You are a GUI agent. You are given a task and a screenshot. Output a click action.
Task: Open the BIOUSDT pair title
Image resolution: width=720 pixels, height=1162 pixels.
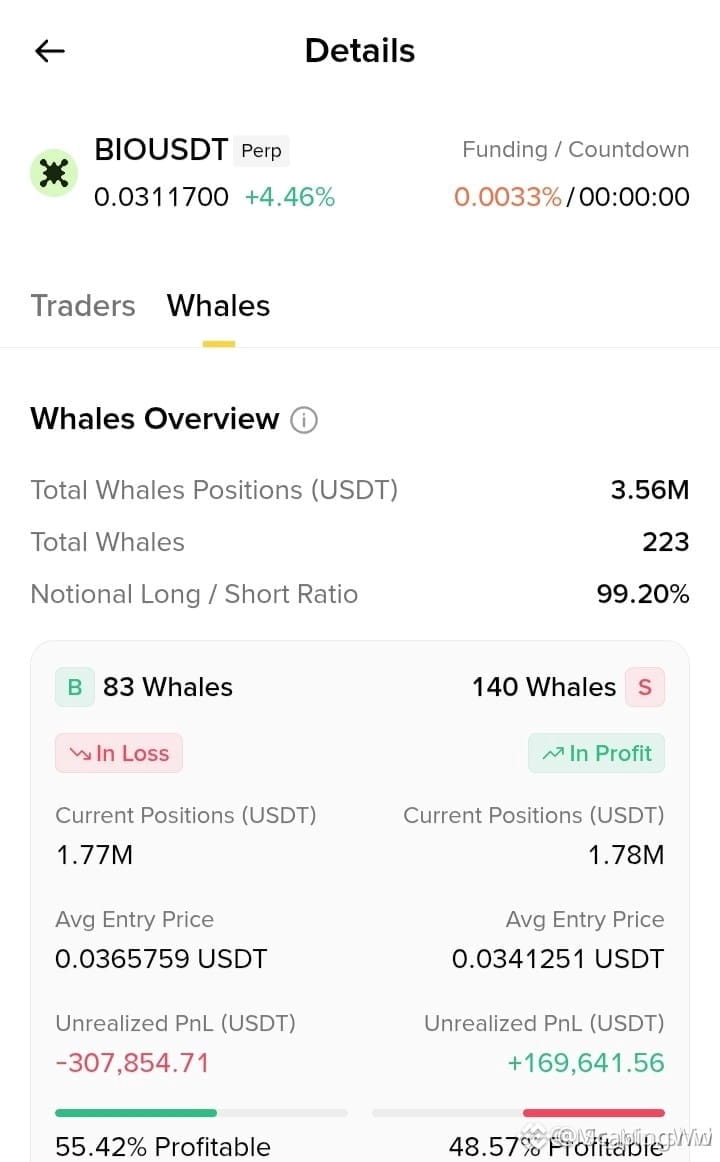161,150
